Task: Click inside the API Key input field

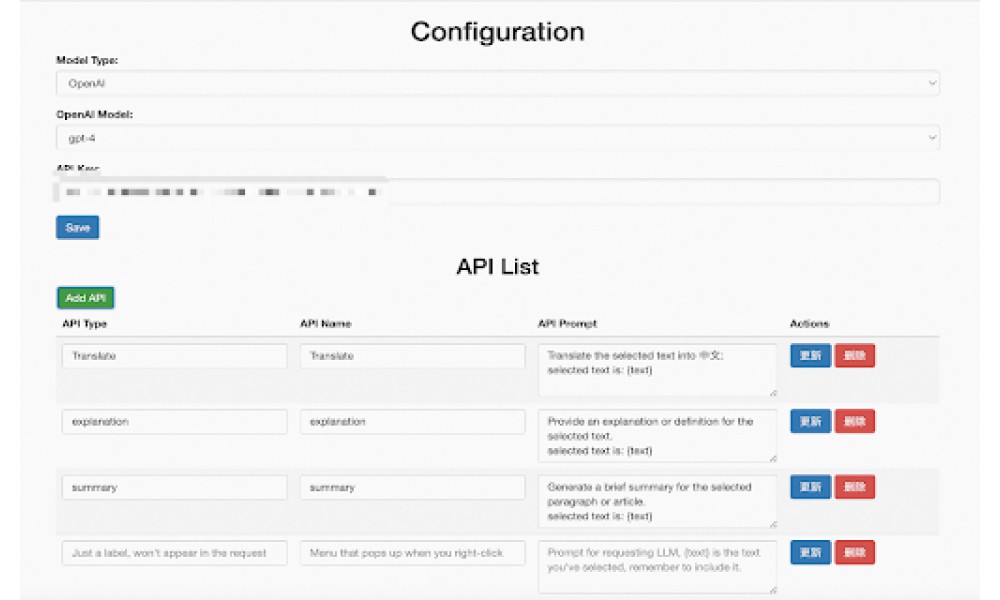Action: pyautogui.click(x=497, y=192)
